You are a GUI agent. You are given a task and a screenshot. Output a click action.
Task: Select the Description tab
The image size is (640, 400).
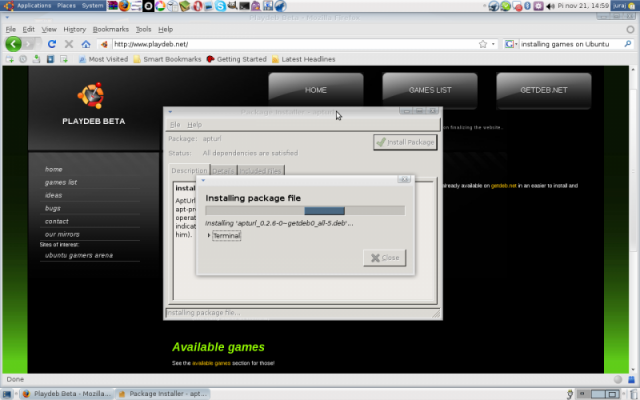pos(189,170)
